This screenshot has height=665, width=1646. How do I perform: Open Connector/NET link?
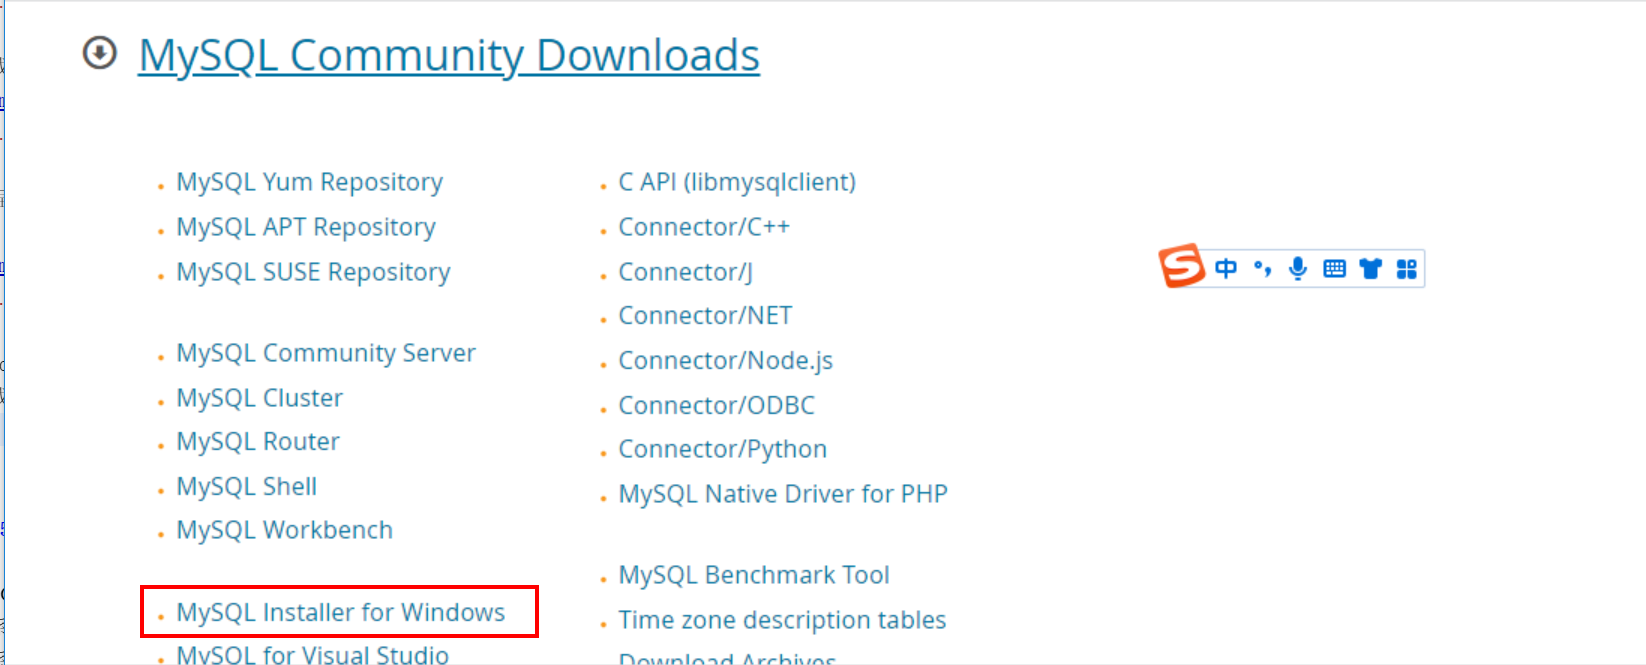click(705, 316)
